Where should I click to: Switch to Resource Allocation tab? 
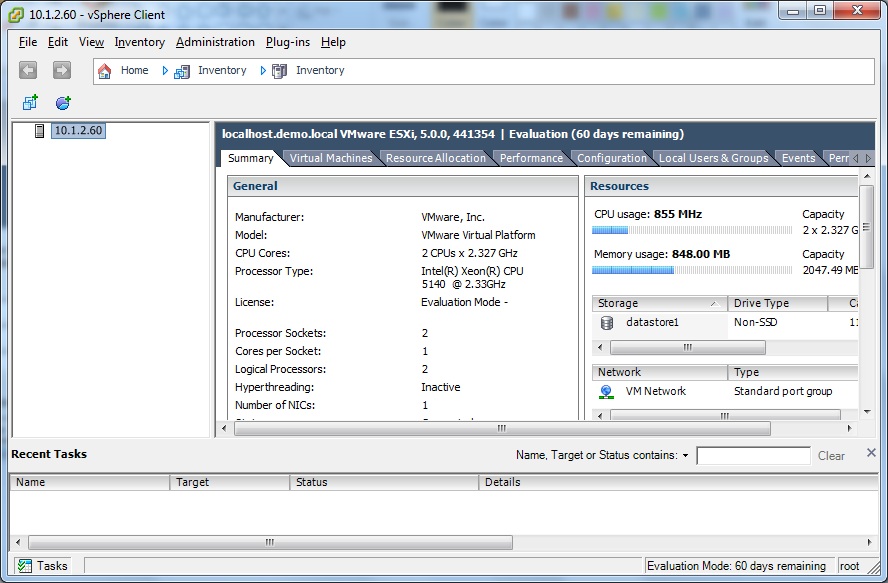436,158
